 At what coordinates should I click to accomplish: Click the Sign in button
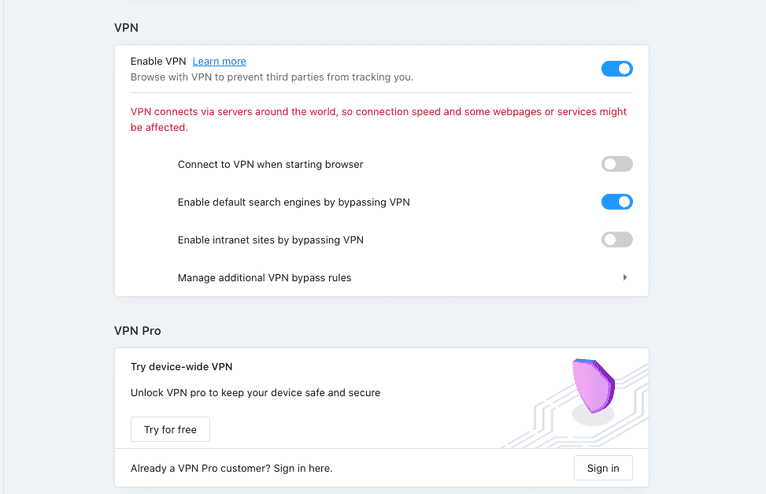point(603,468)
